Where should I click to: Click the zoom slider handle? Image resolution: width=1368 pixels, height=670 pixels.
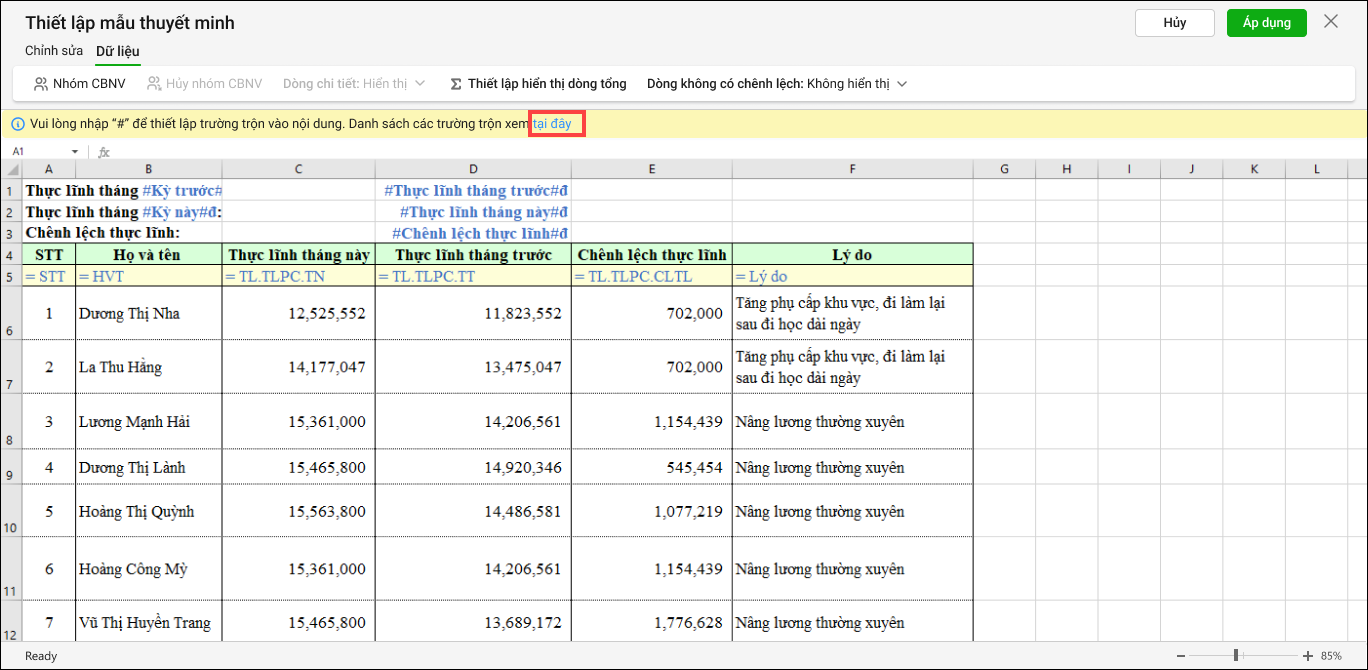click(1237, 656)
